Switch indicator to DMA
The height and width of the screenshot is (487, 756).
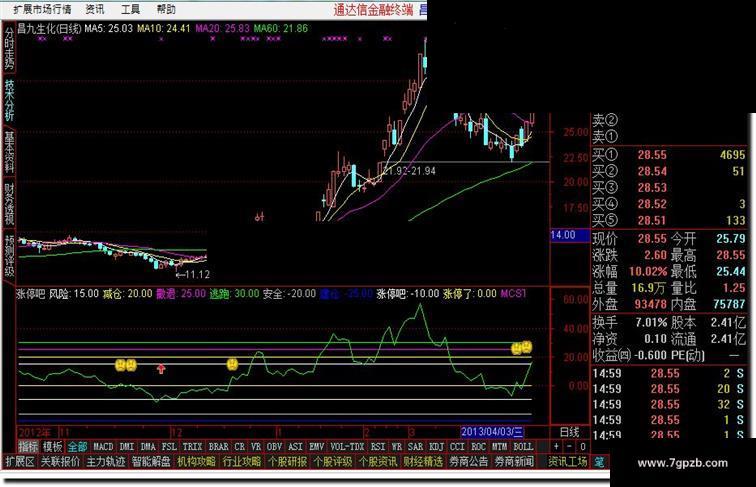(x=148, y=446)
